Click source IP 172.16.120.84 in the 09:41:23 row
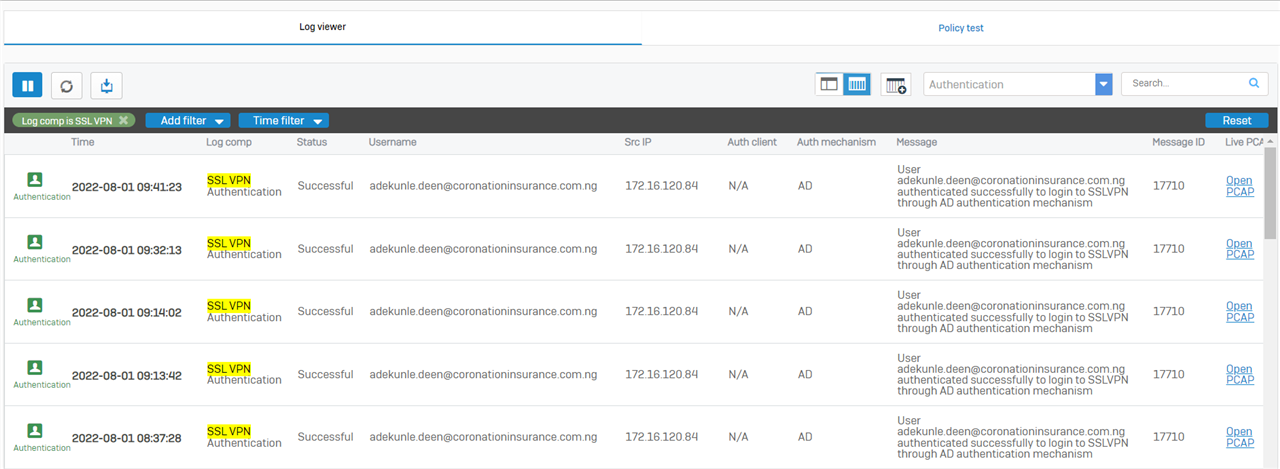Viewport: 1280px width, 469px height. (x=662, y=186)
